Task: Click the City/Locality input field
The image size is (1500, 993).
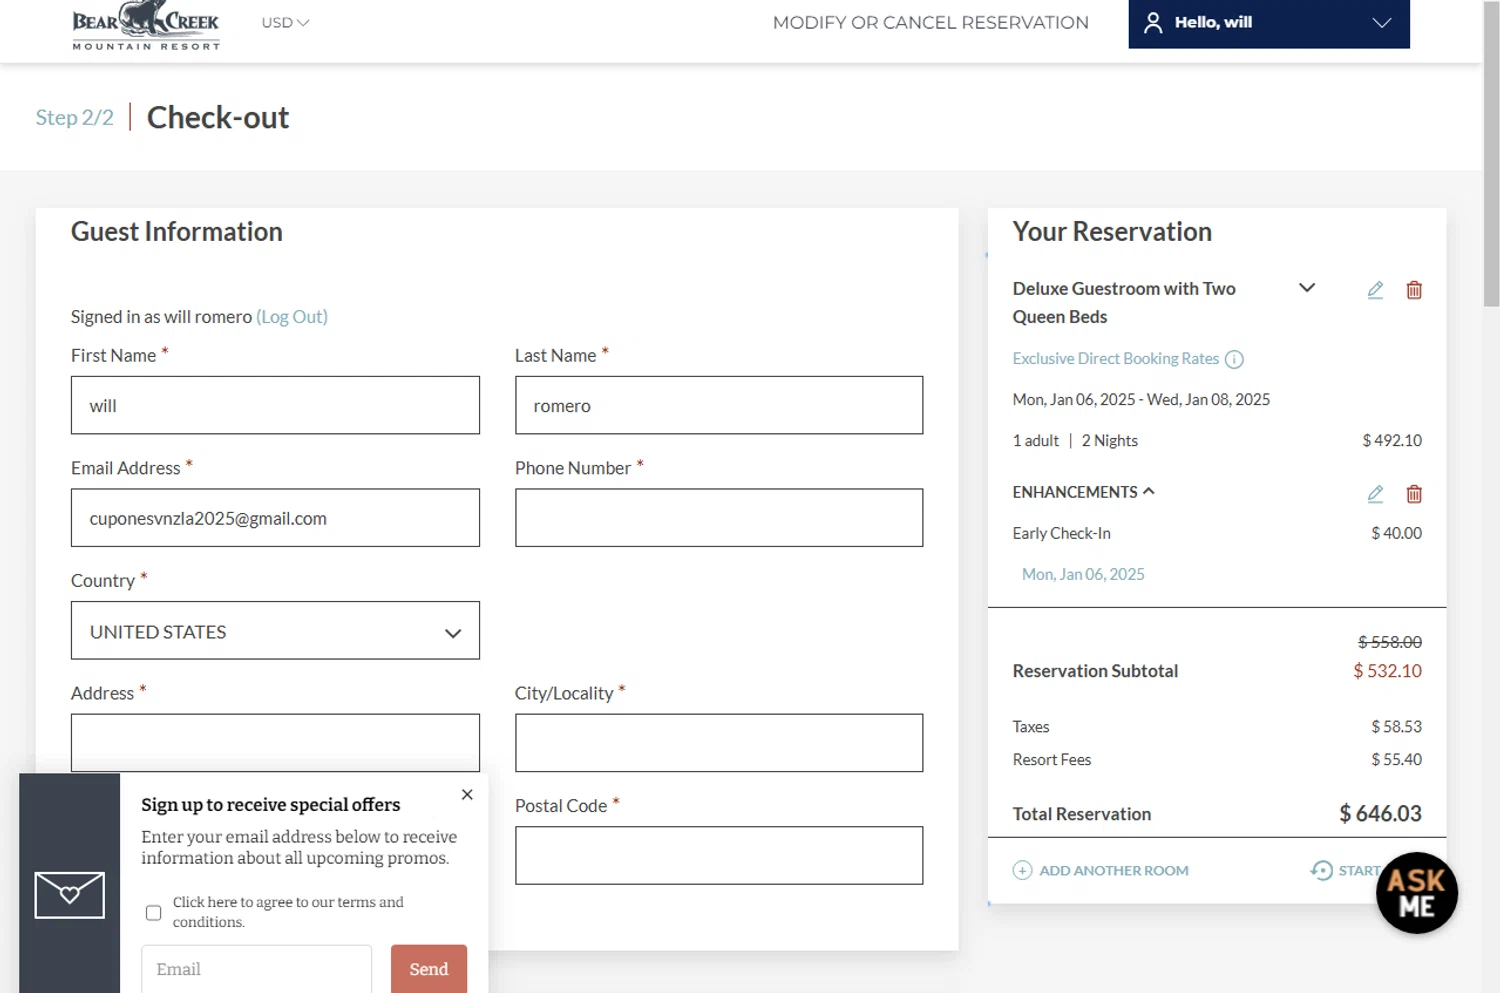Action: pyautogui.click(x=719, y=742)
